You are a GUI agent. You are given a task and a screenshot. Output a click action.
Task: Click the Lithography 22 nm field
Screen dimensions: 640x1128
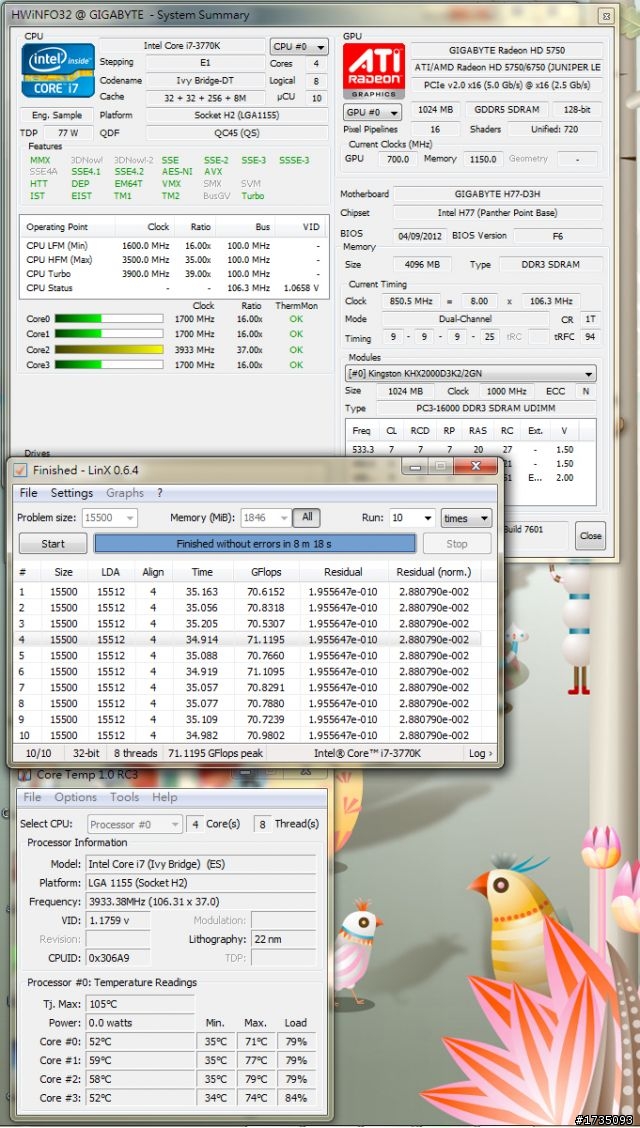[x=283, y=939]
